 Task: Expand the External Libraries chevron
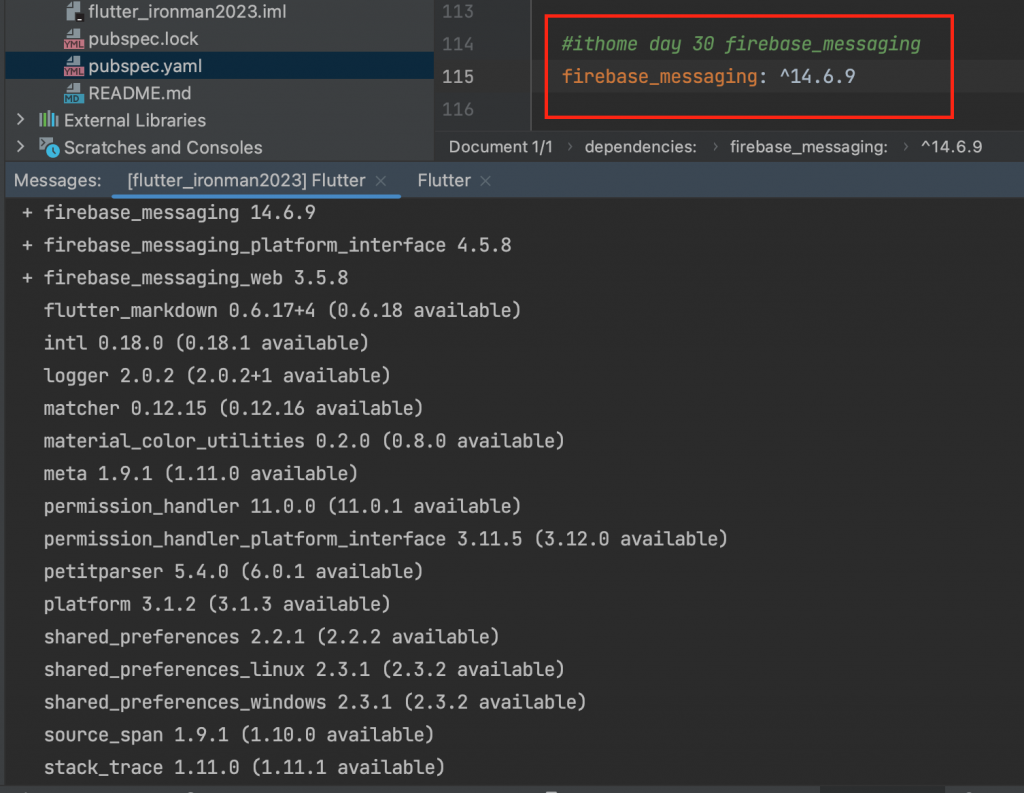coord(21,120)
